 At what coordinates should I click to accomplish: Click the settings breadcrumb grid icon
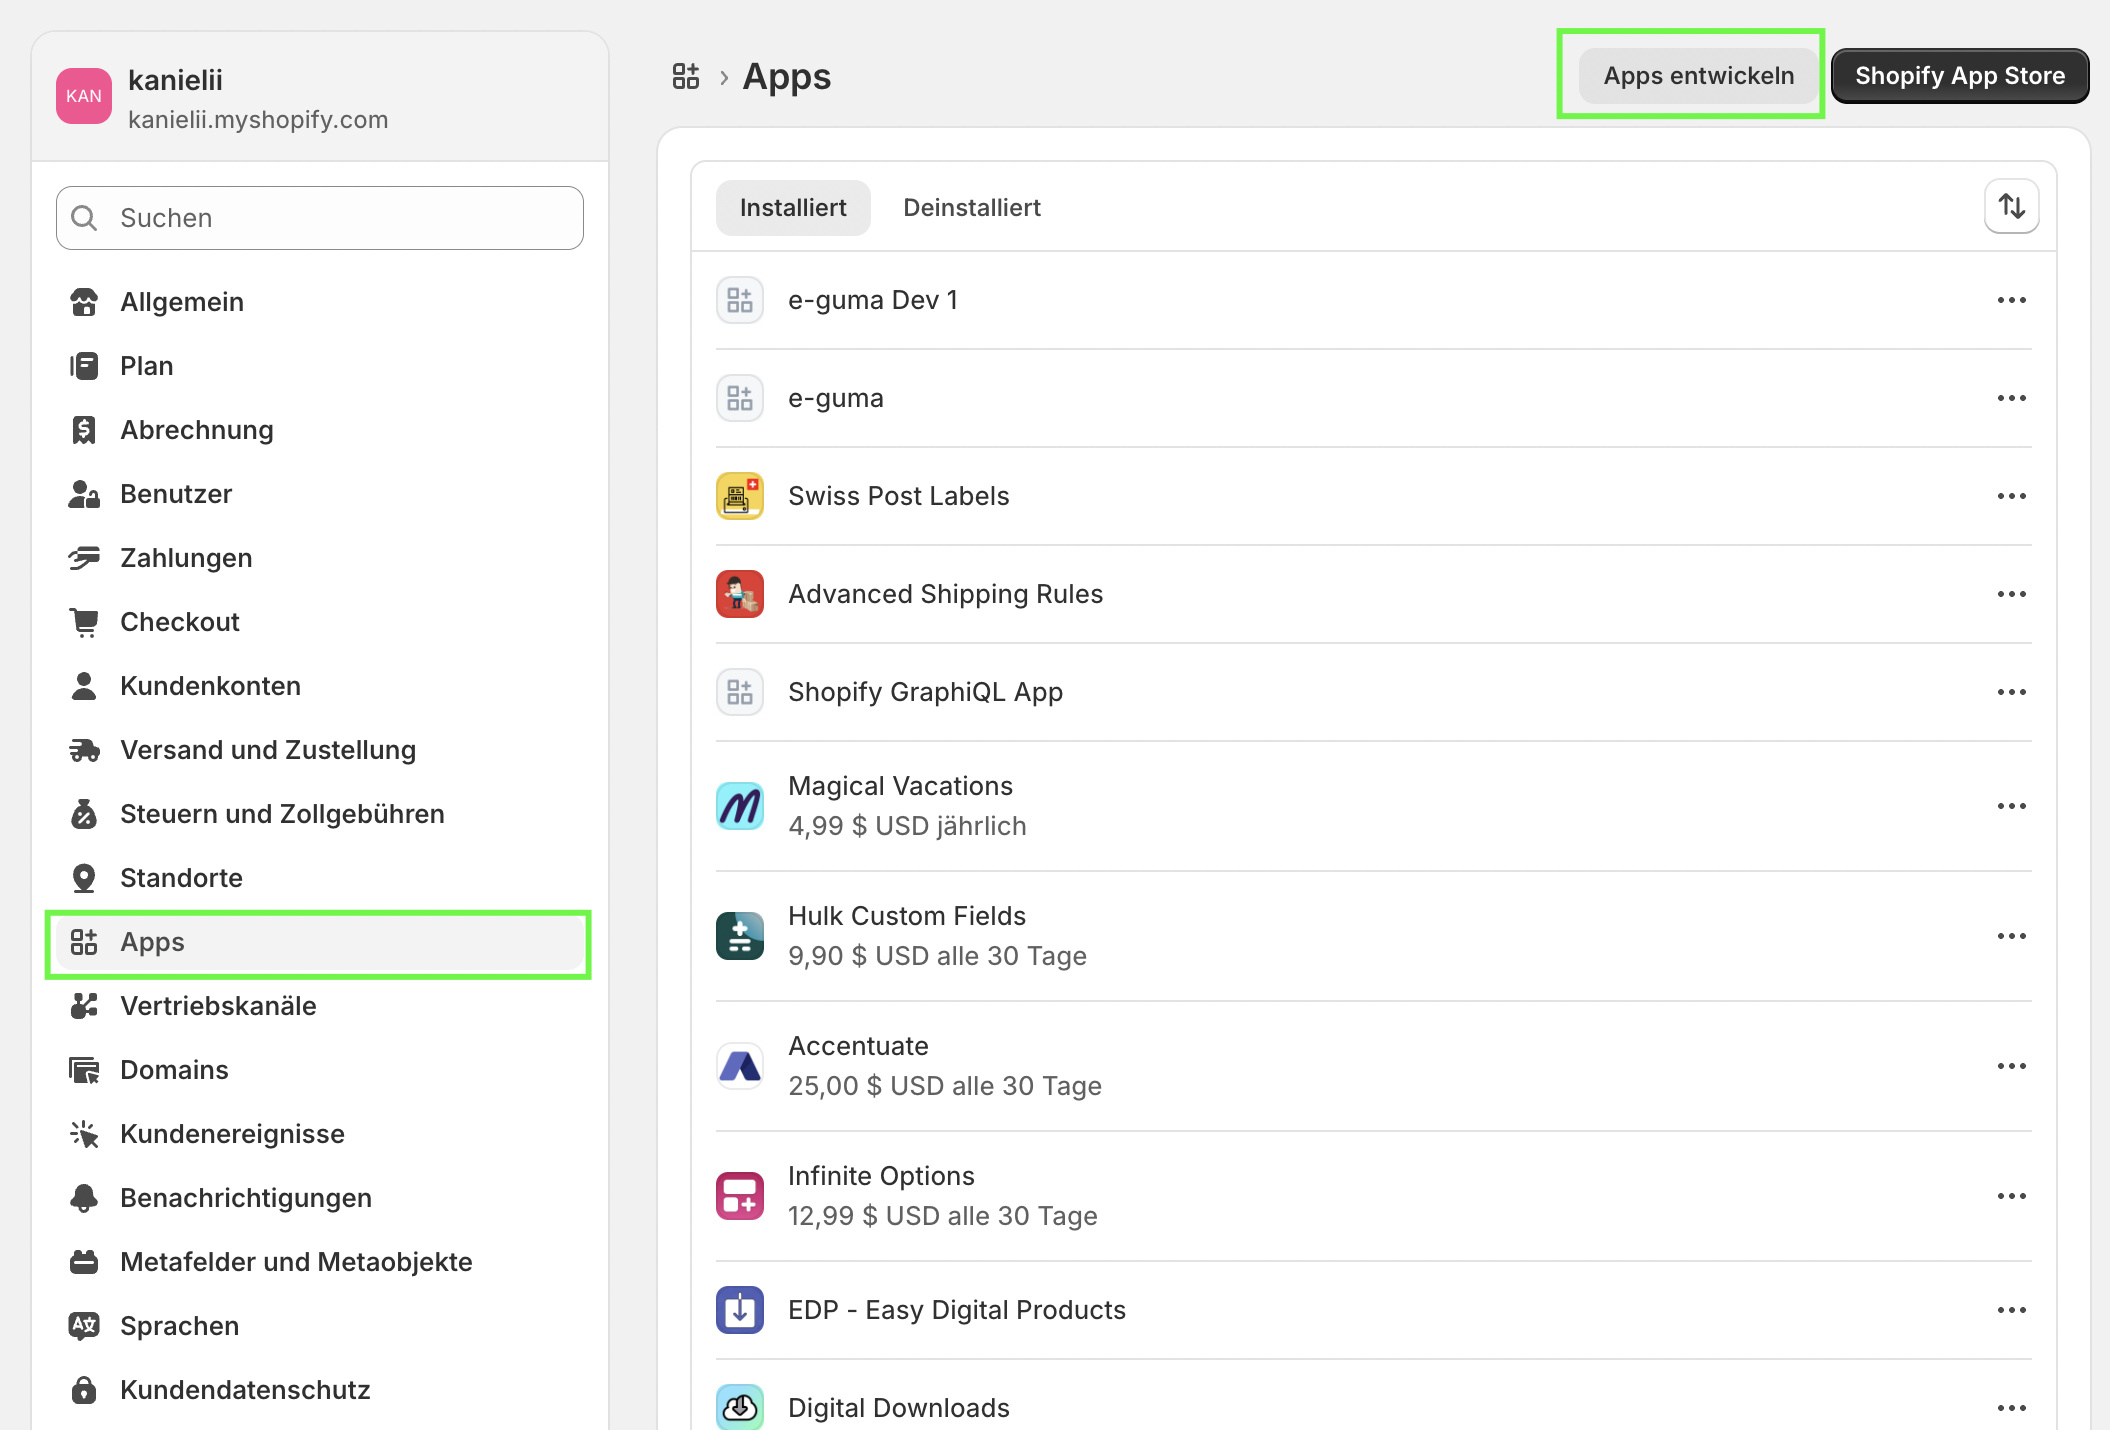pos(686,76)
